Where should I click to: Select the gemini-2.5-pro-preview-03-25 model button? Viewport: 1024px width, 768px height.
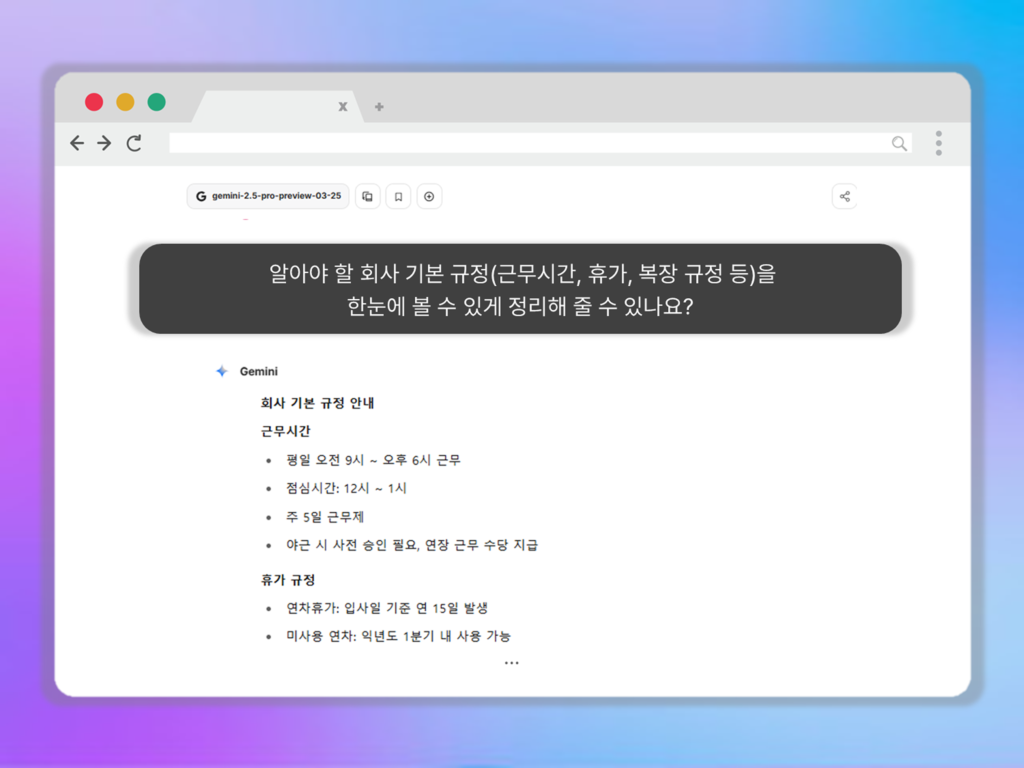point(268,196)
